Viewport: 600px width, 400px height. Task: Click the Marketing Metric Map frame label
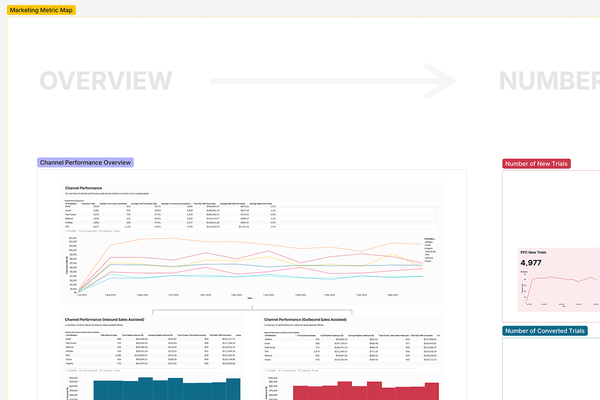click(x=43, y=9)
